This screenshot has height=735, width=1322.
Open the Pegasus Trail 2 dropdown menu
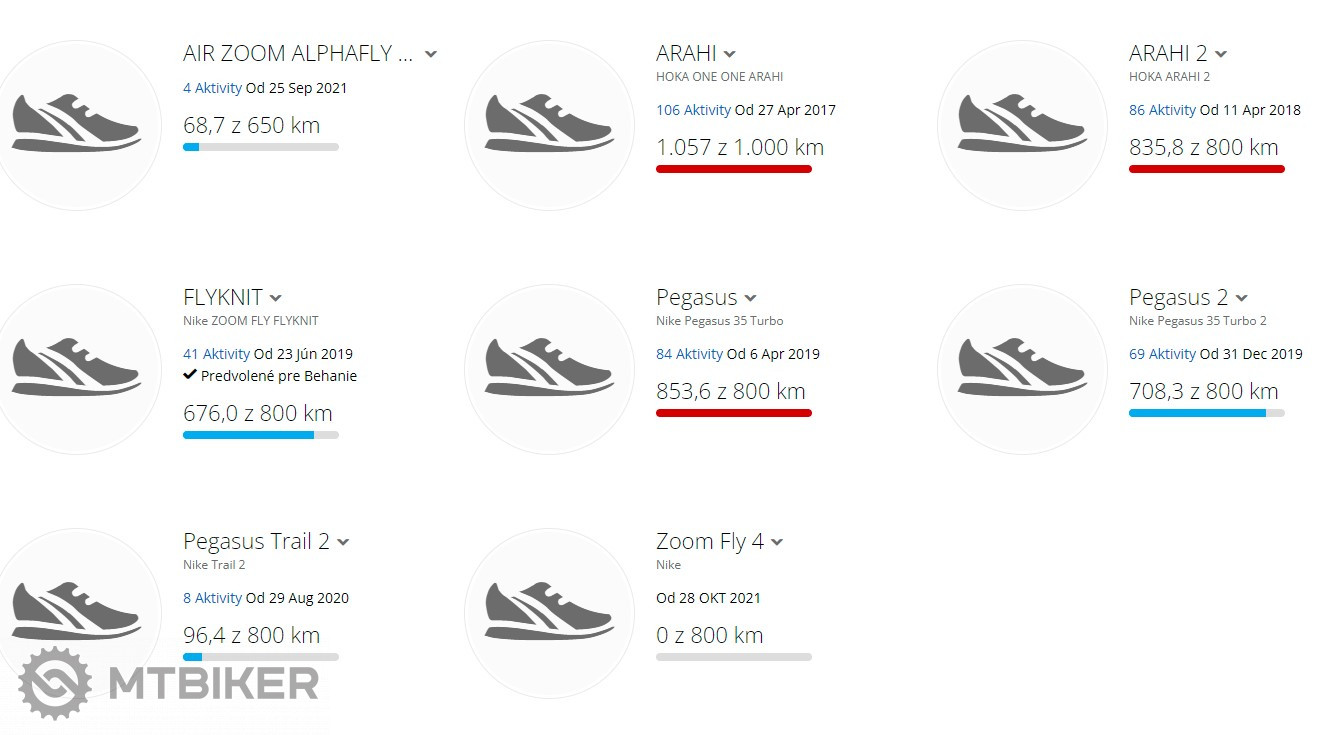coord(343,542)
